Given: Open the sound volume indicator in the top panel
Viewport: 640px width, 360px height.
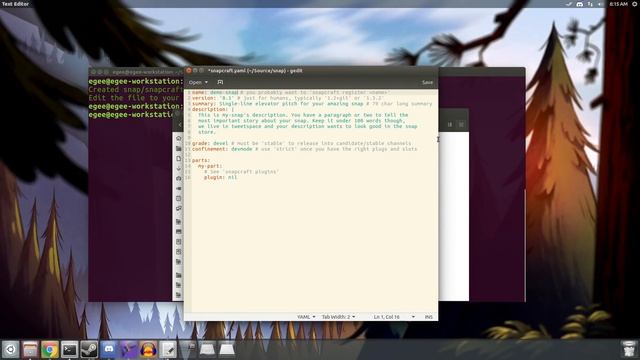Looking at the screenshot, I should coord(600,4).
